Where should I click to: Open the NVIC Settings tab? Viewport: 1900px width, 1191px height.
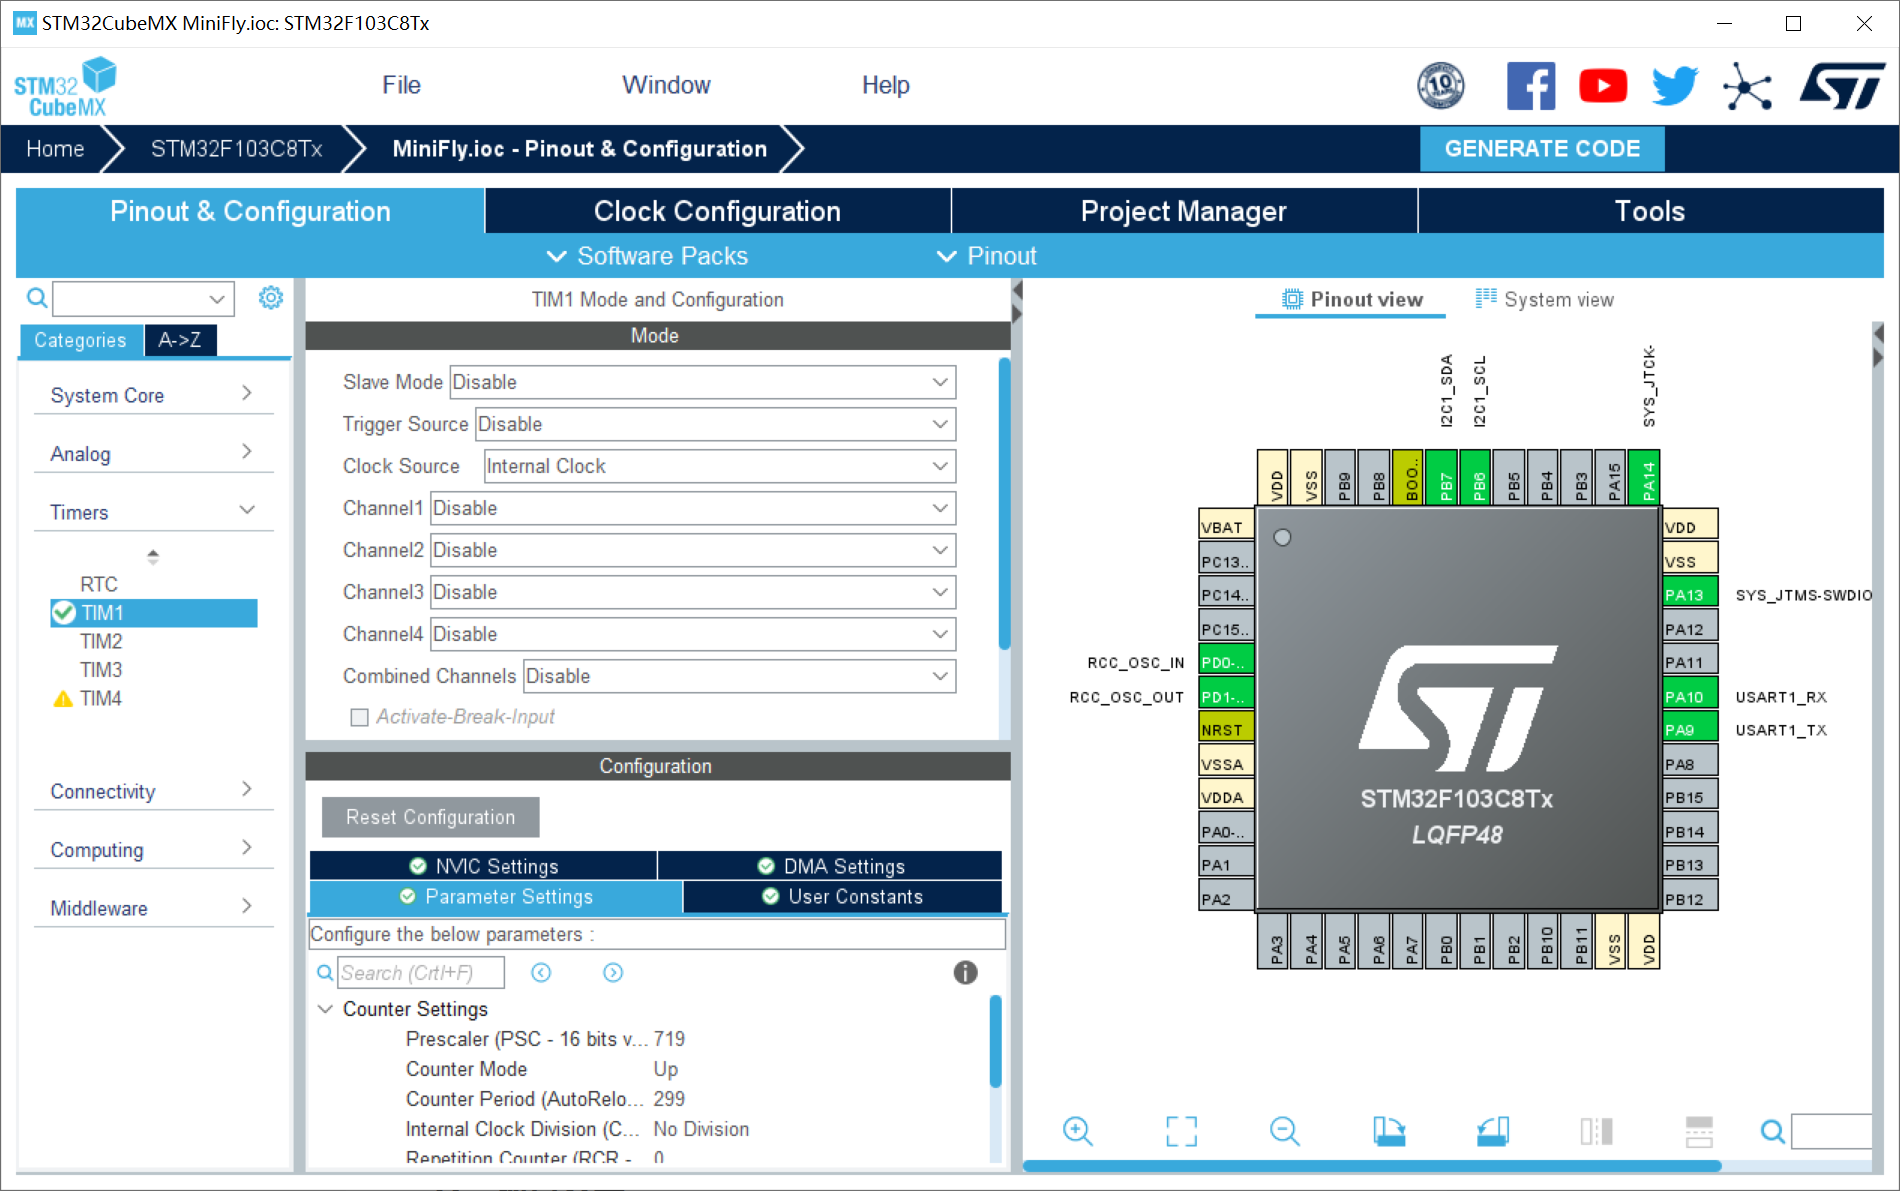(483, 866)
